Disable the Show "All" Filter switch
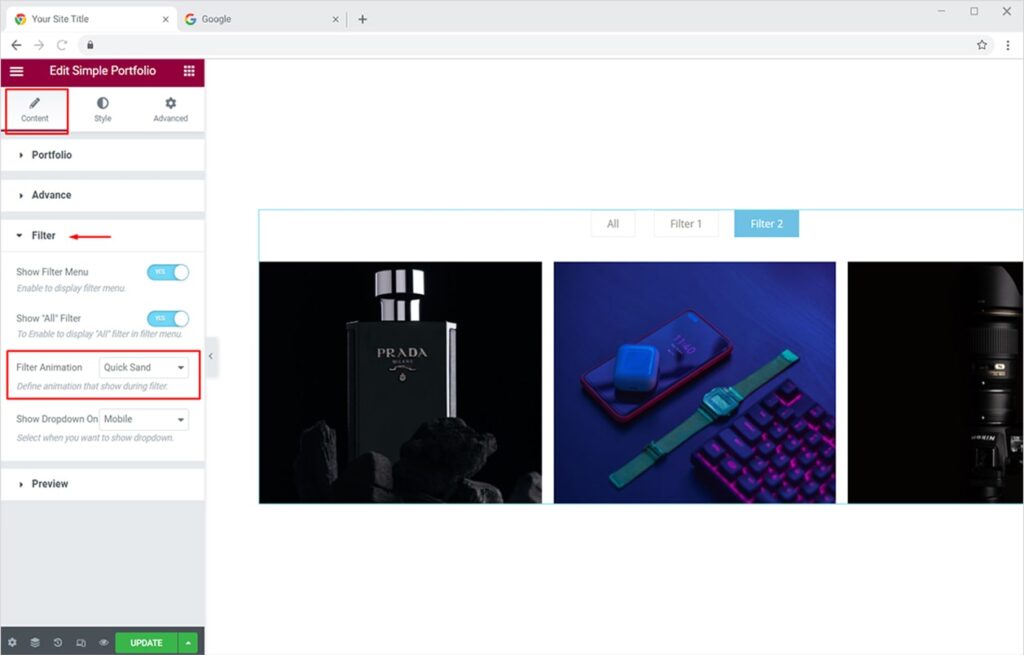 [167, 318]
